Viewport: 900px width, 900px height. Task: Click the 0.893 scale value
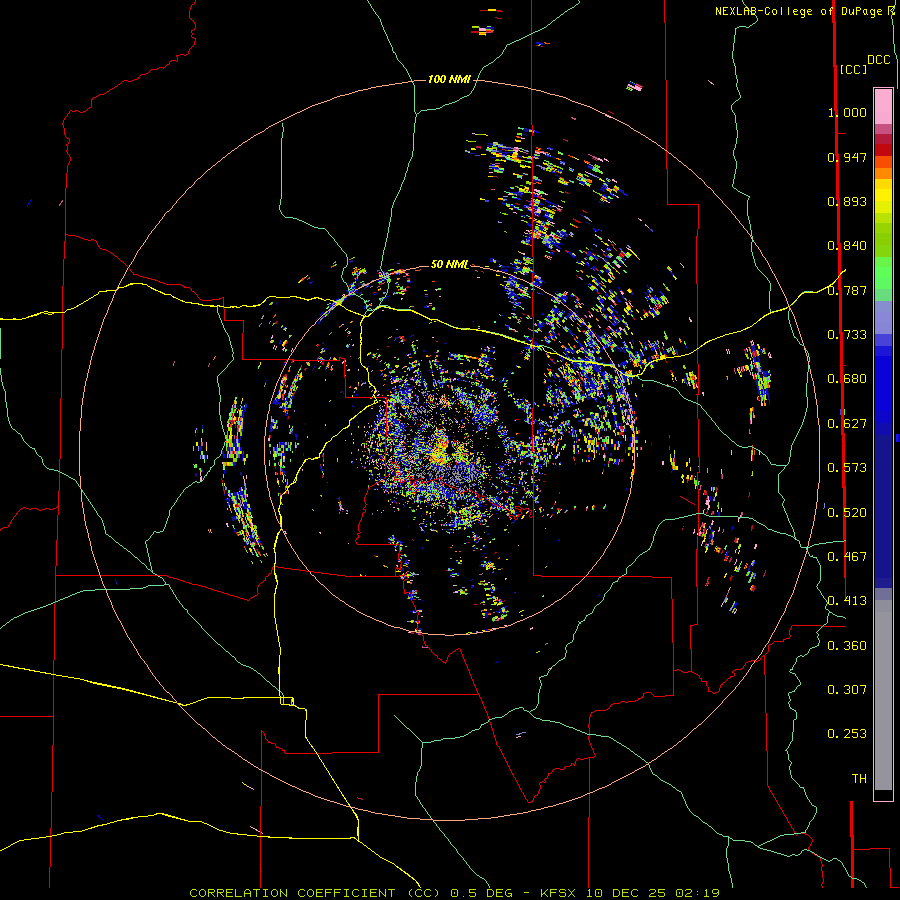[x=847, y=201]
